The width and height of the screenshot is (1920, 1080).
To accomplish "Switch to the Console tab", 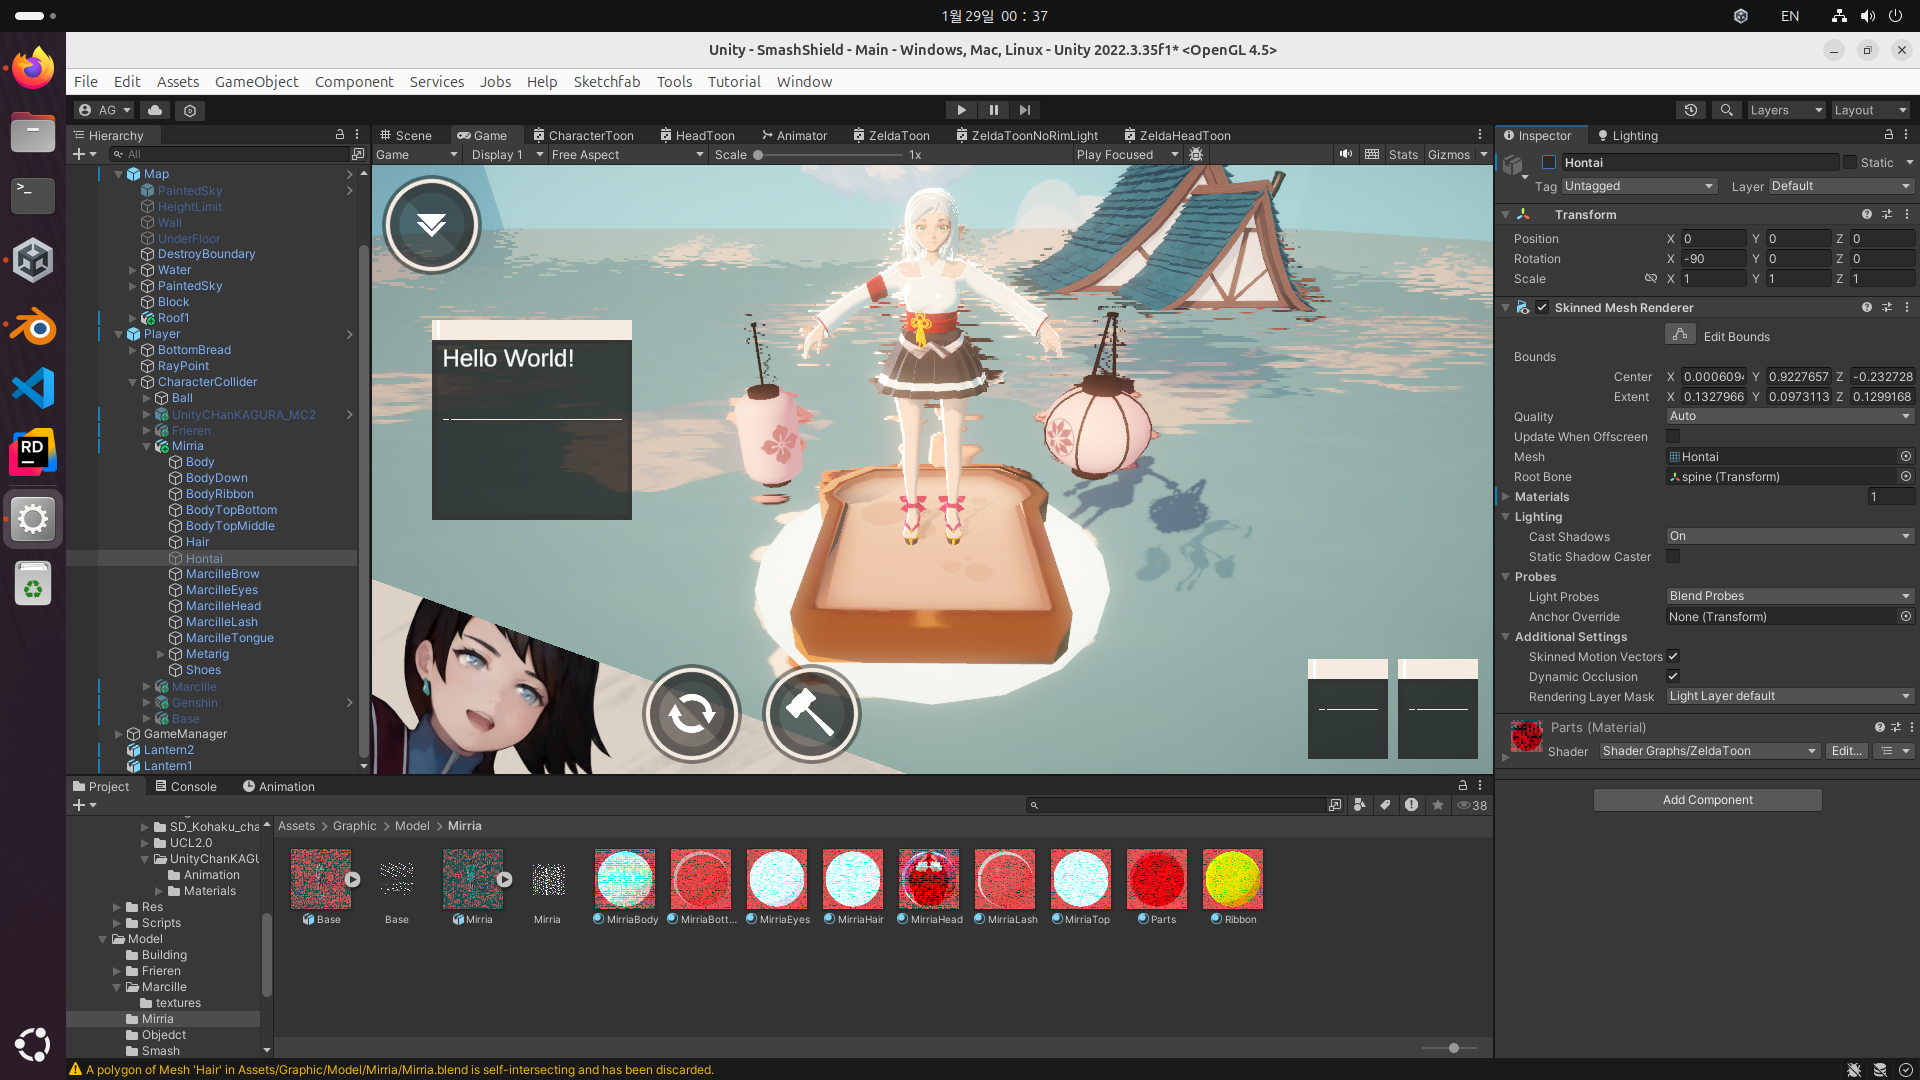I will tap(185, 786).
